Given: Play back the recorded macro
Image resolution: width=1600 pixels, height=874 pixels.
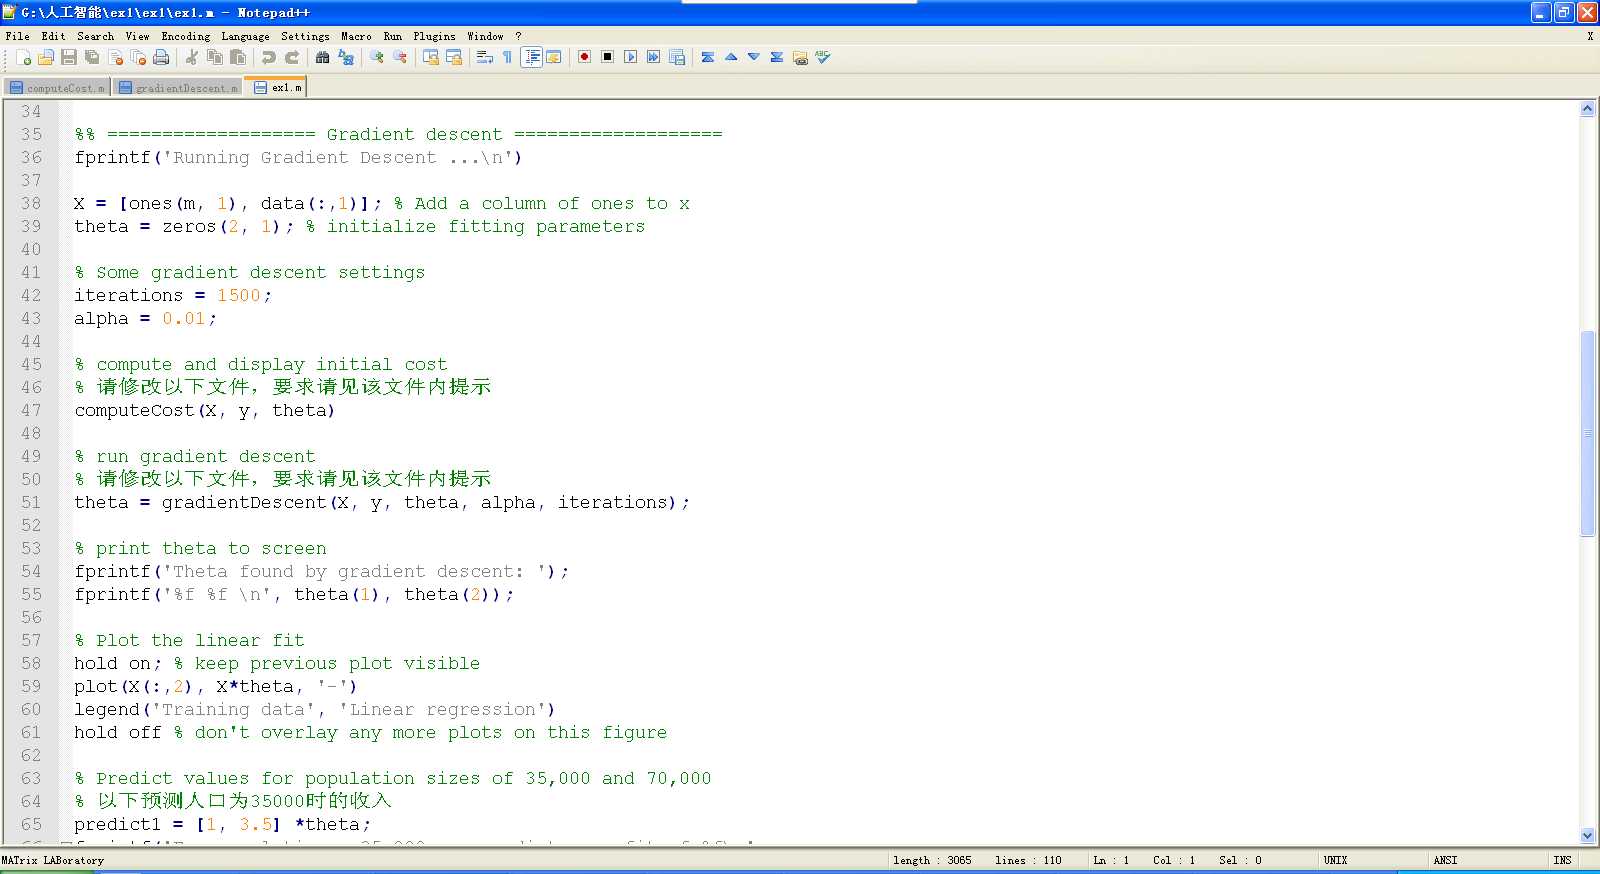Looking at the screenshot, I should pos(630,57).
